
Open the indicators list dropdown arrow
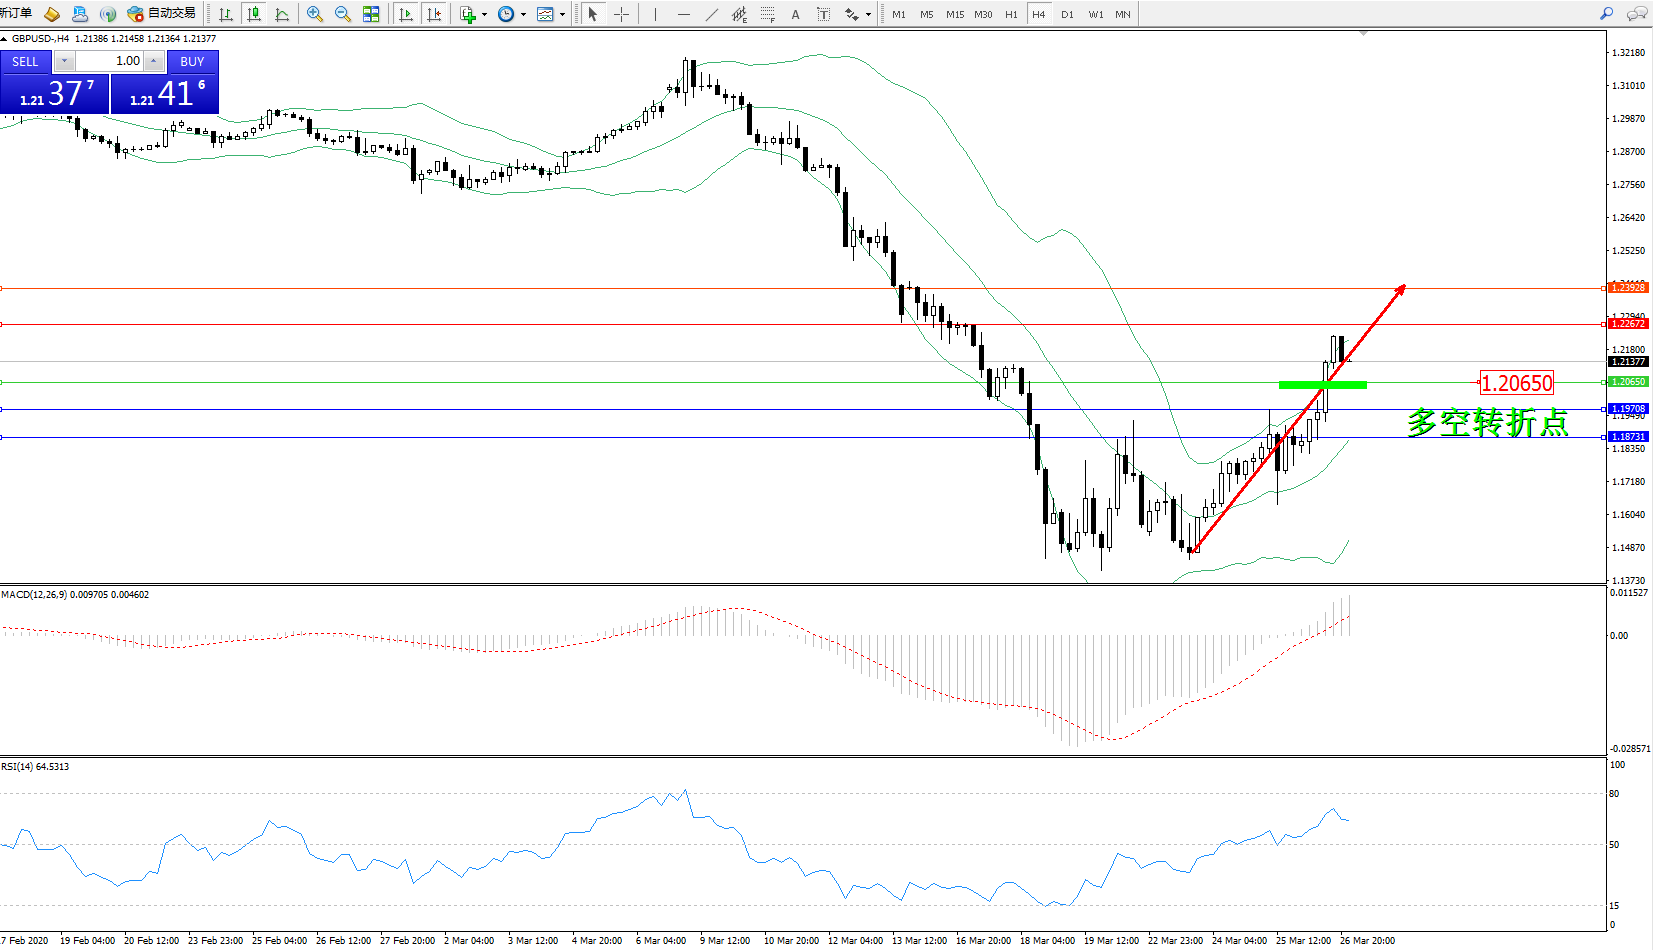485,14
